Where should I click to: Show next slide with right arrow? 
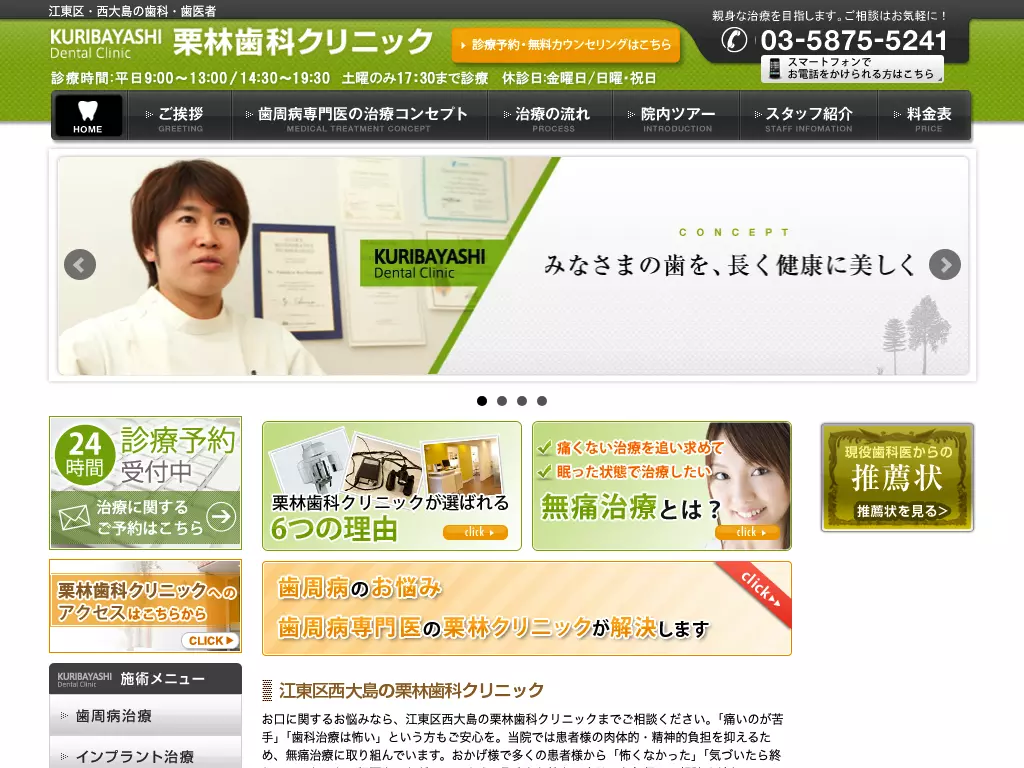945,265
